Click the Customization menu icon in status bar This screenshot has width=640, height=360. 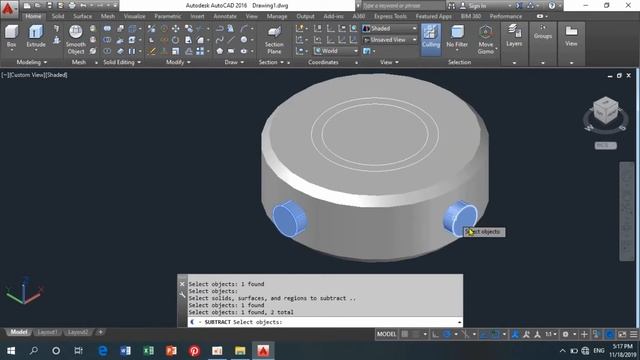click(x=633, y=334)
